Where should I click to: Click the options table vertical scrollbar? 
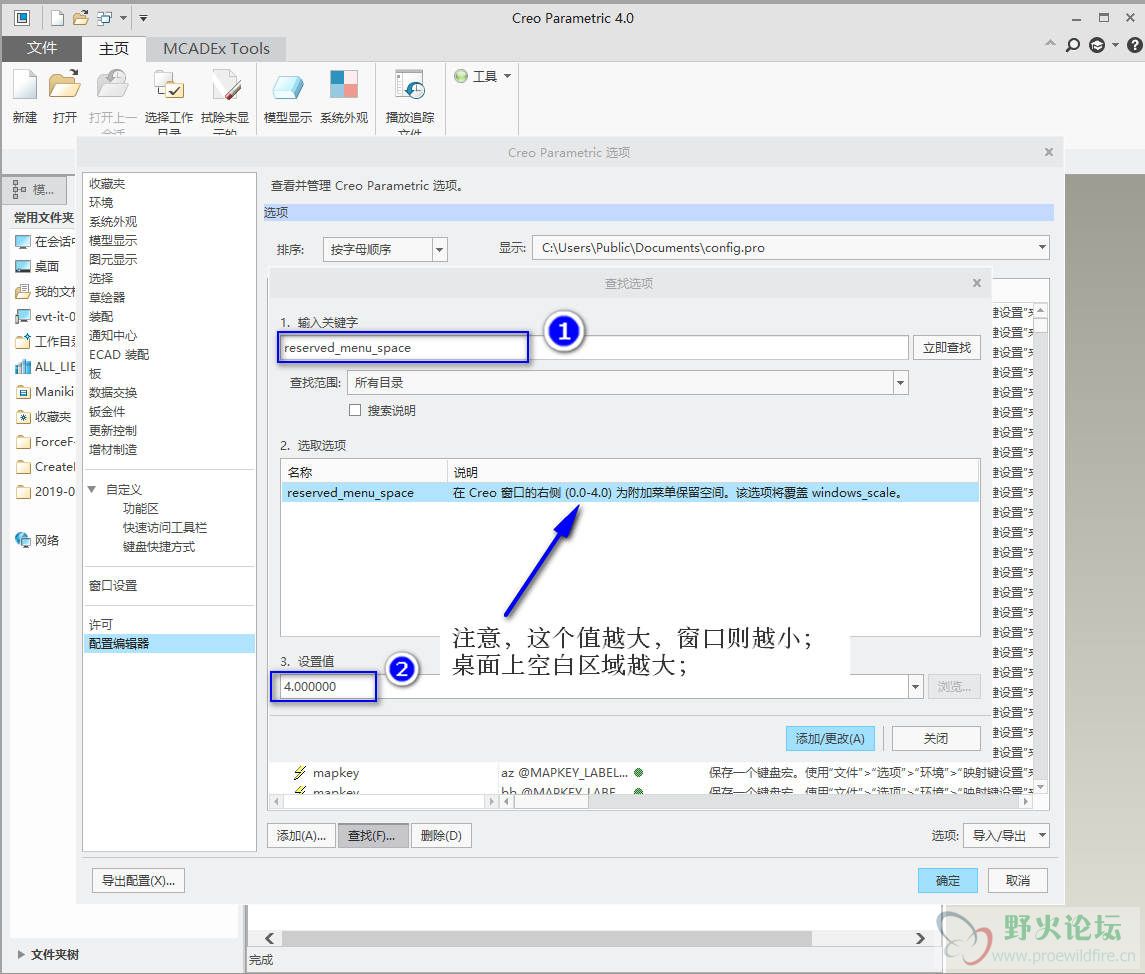[x=1041, y=548]
